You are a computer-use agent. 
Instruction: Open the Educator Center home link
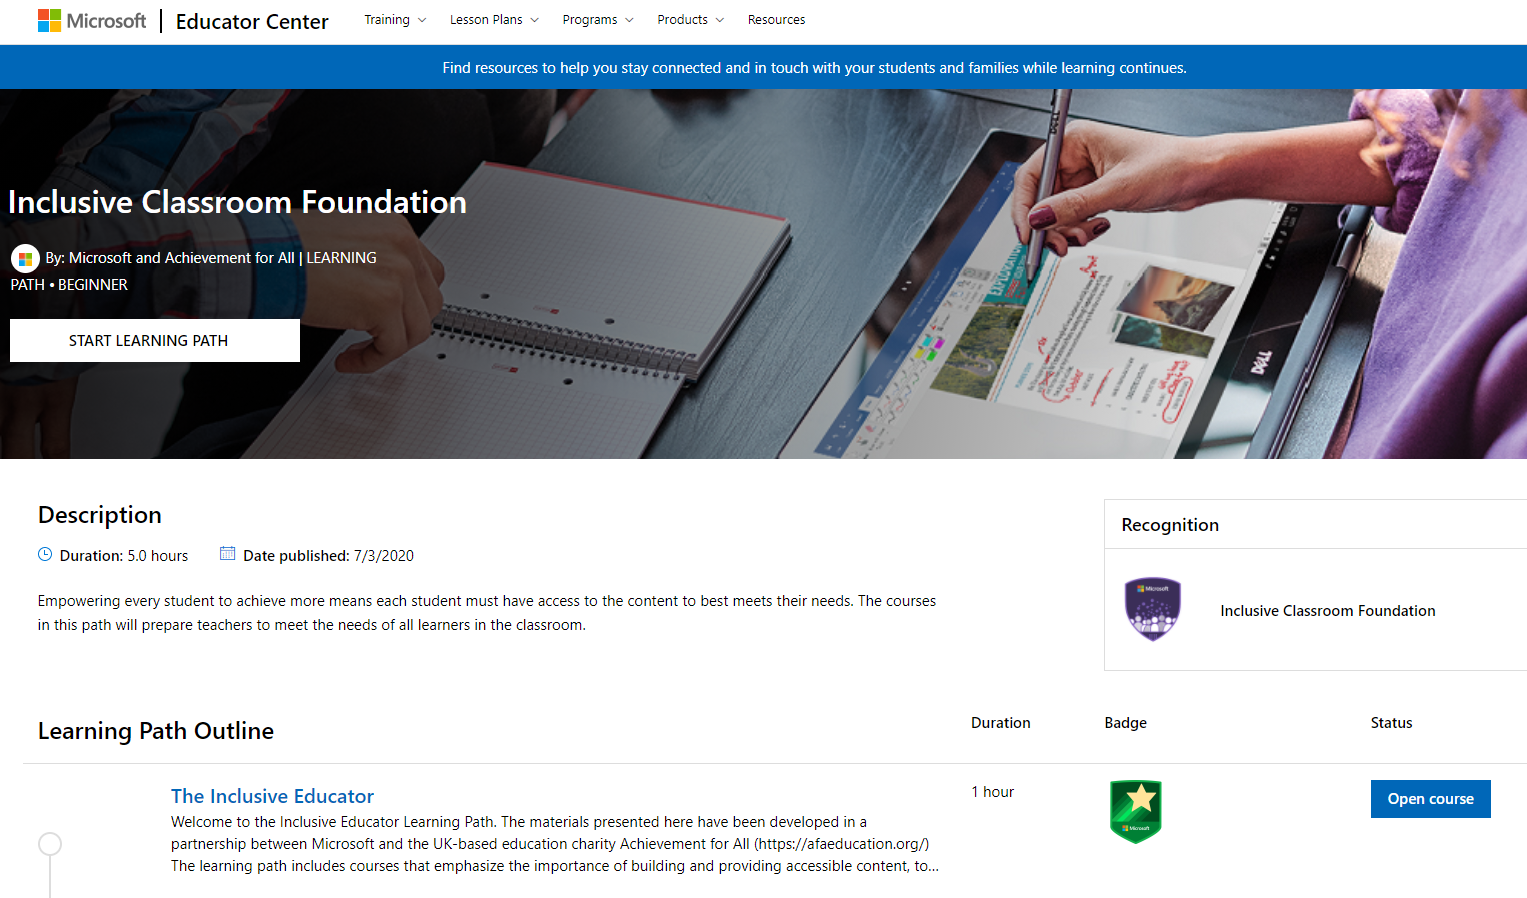252,21
